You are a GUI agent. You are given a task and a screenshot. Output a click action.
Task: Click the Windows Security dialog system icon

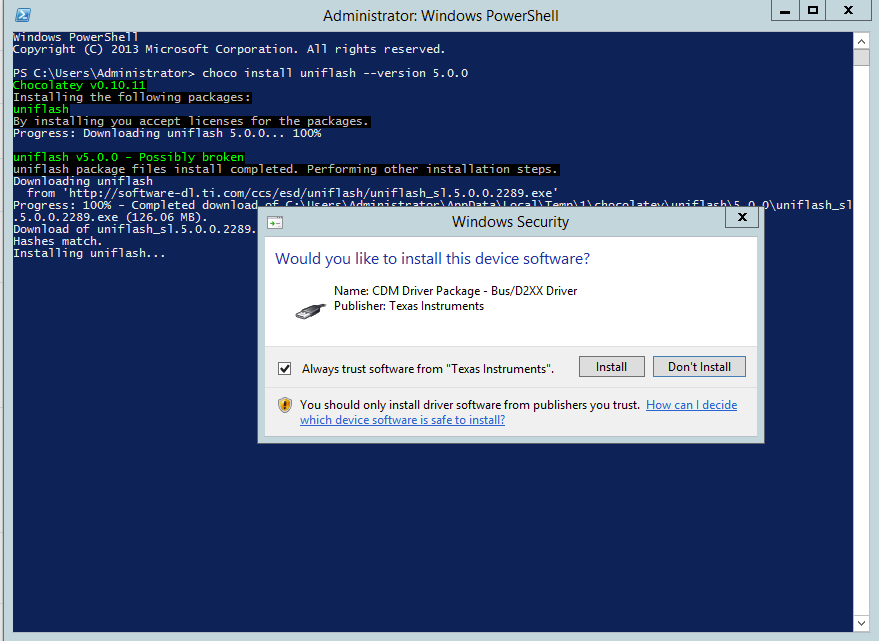276,222
